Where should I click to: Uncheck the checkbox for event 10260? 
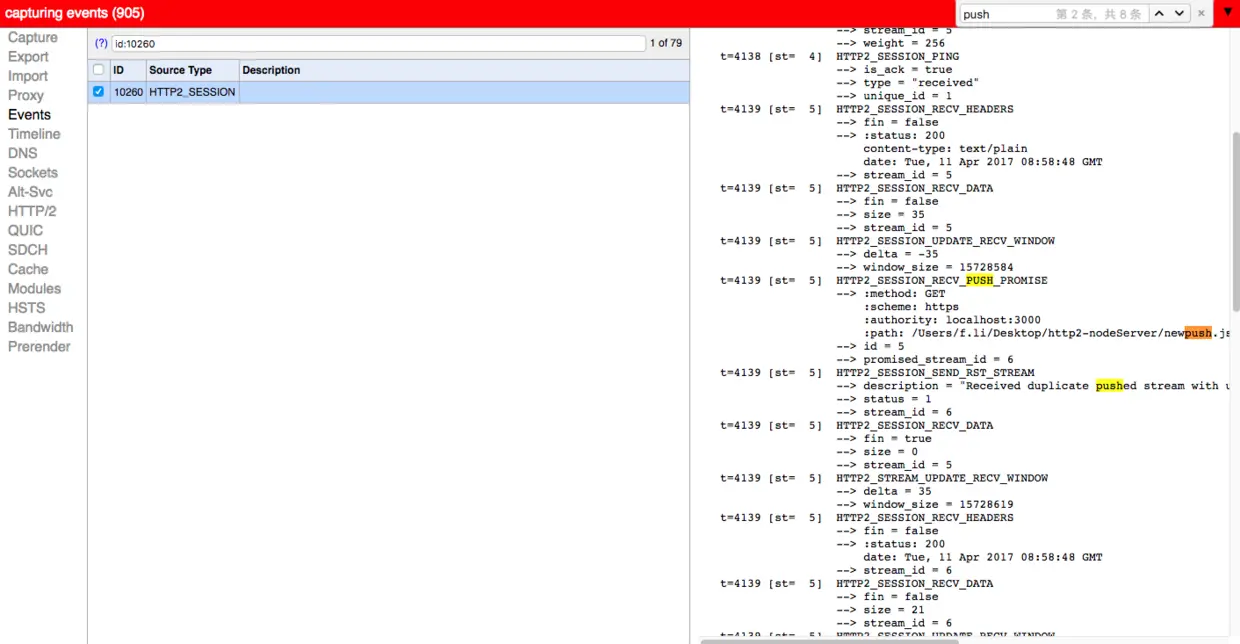pyautogui.click(x=98, y=91)
